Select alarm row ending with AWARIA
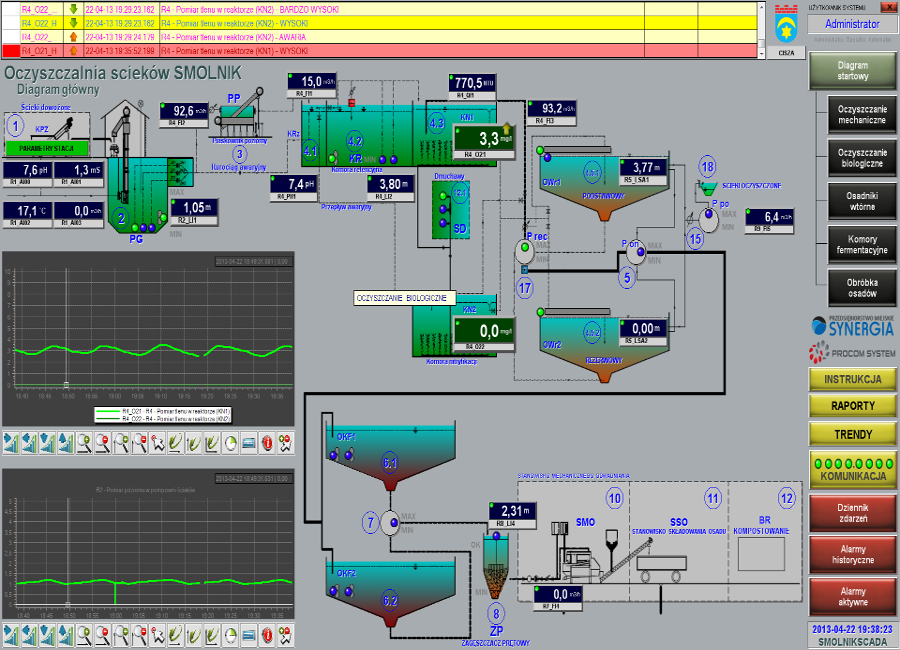900x650 pixels. tap(379, 37)
